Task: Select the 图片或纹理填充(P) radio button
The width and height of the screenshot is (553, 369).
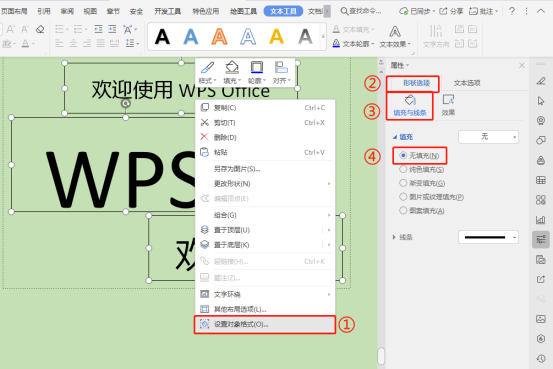Action: (403, 197)
